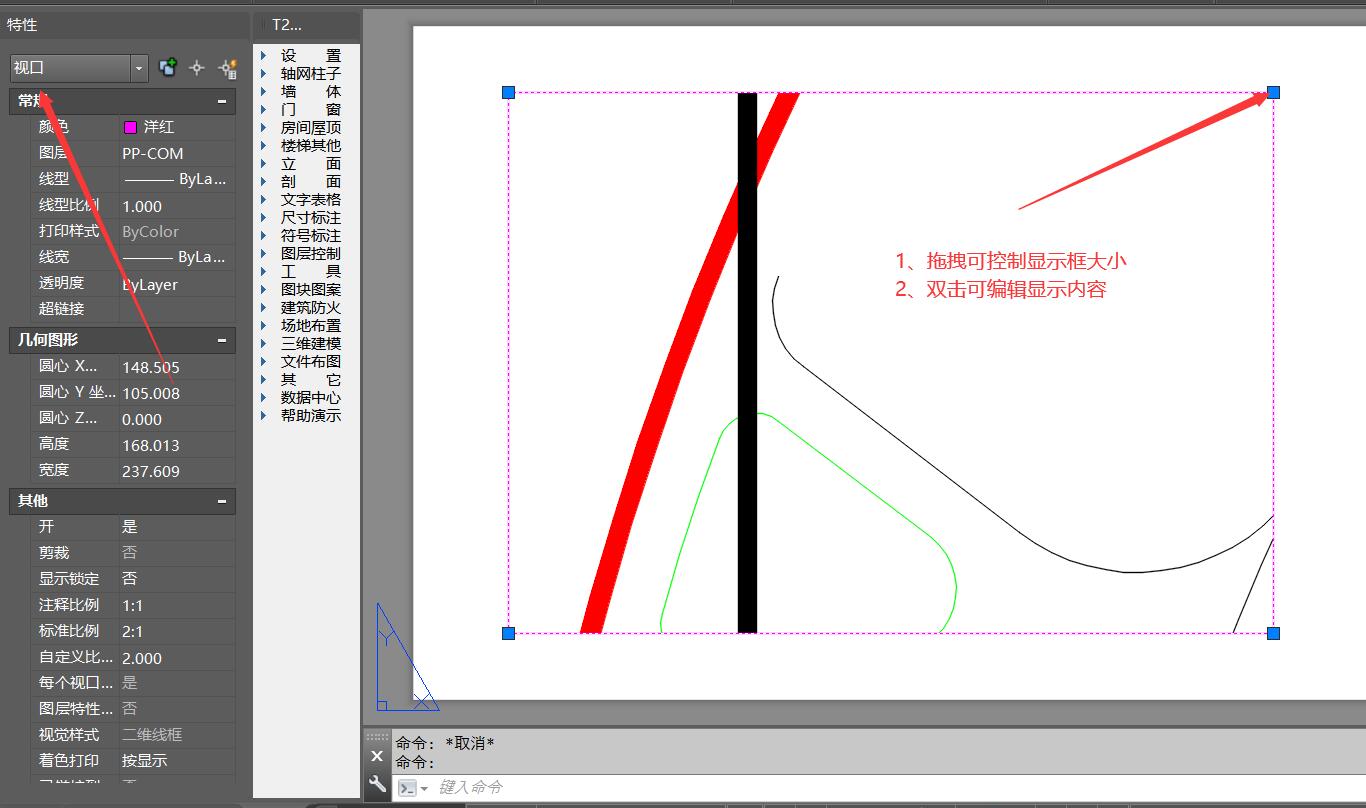Click the T2... panel title
Image resolution: width=1366 pixels, height=808 pixels.
[x=287, y=25]
